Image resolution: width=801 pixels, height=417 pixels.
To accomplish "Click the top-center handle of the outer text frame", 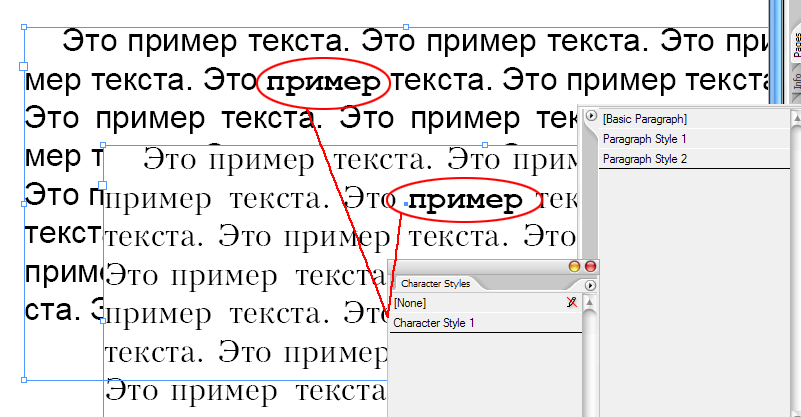I will 406,27.
